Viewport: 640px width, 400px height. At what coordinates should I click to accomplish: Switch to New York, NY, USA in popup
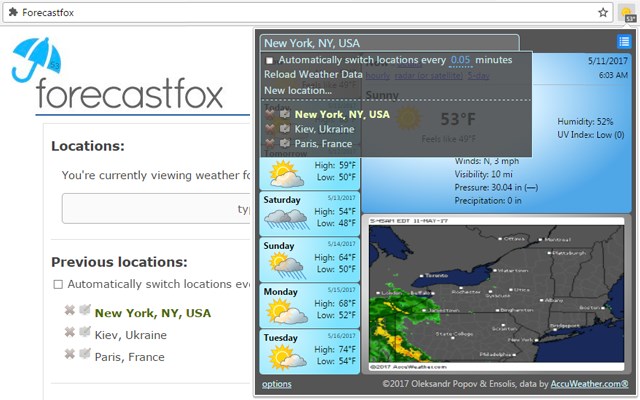pos(342,114)
